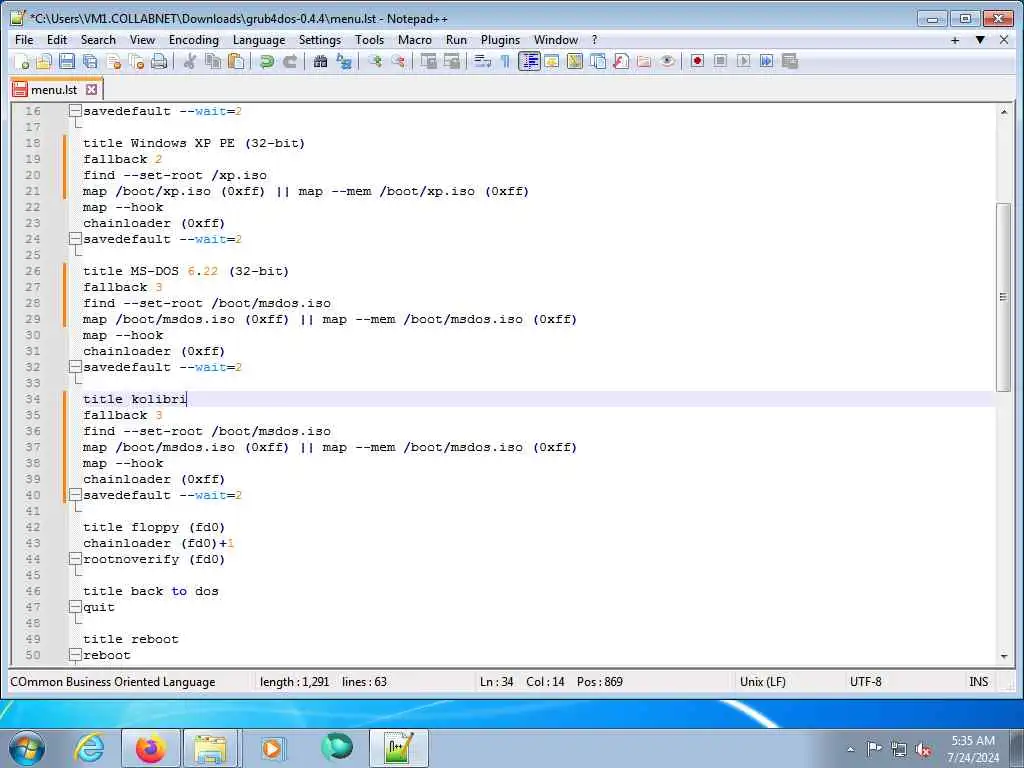Play back the recorded macro
Screen dimensions: 1024x768
tap(743, 61)
